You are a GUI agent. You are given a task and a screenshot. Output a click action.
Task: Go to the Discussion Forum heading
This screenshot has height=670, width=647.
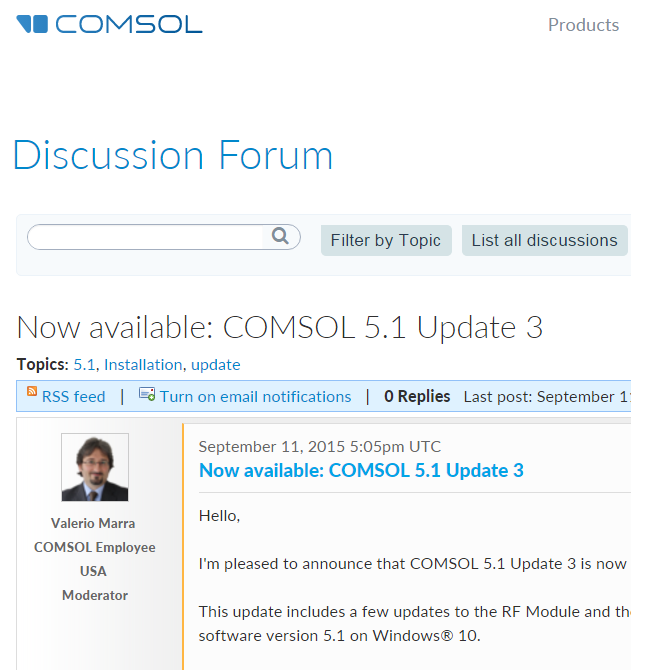pos(173,156)
